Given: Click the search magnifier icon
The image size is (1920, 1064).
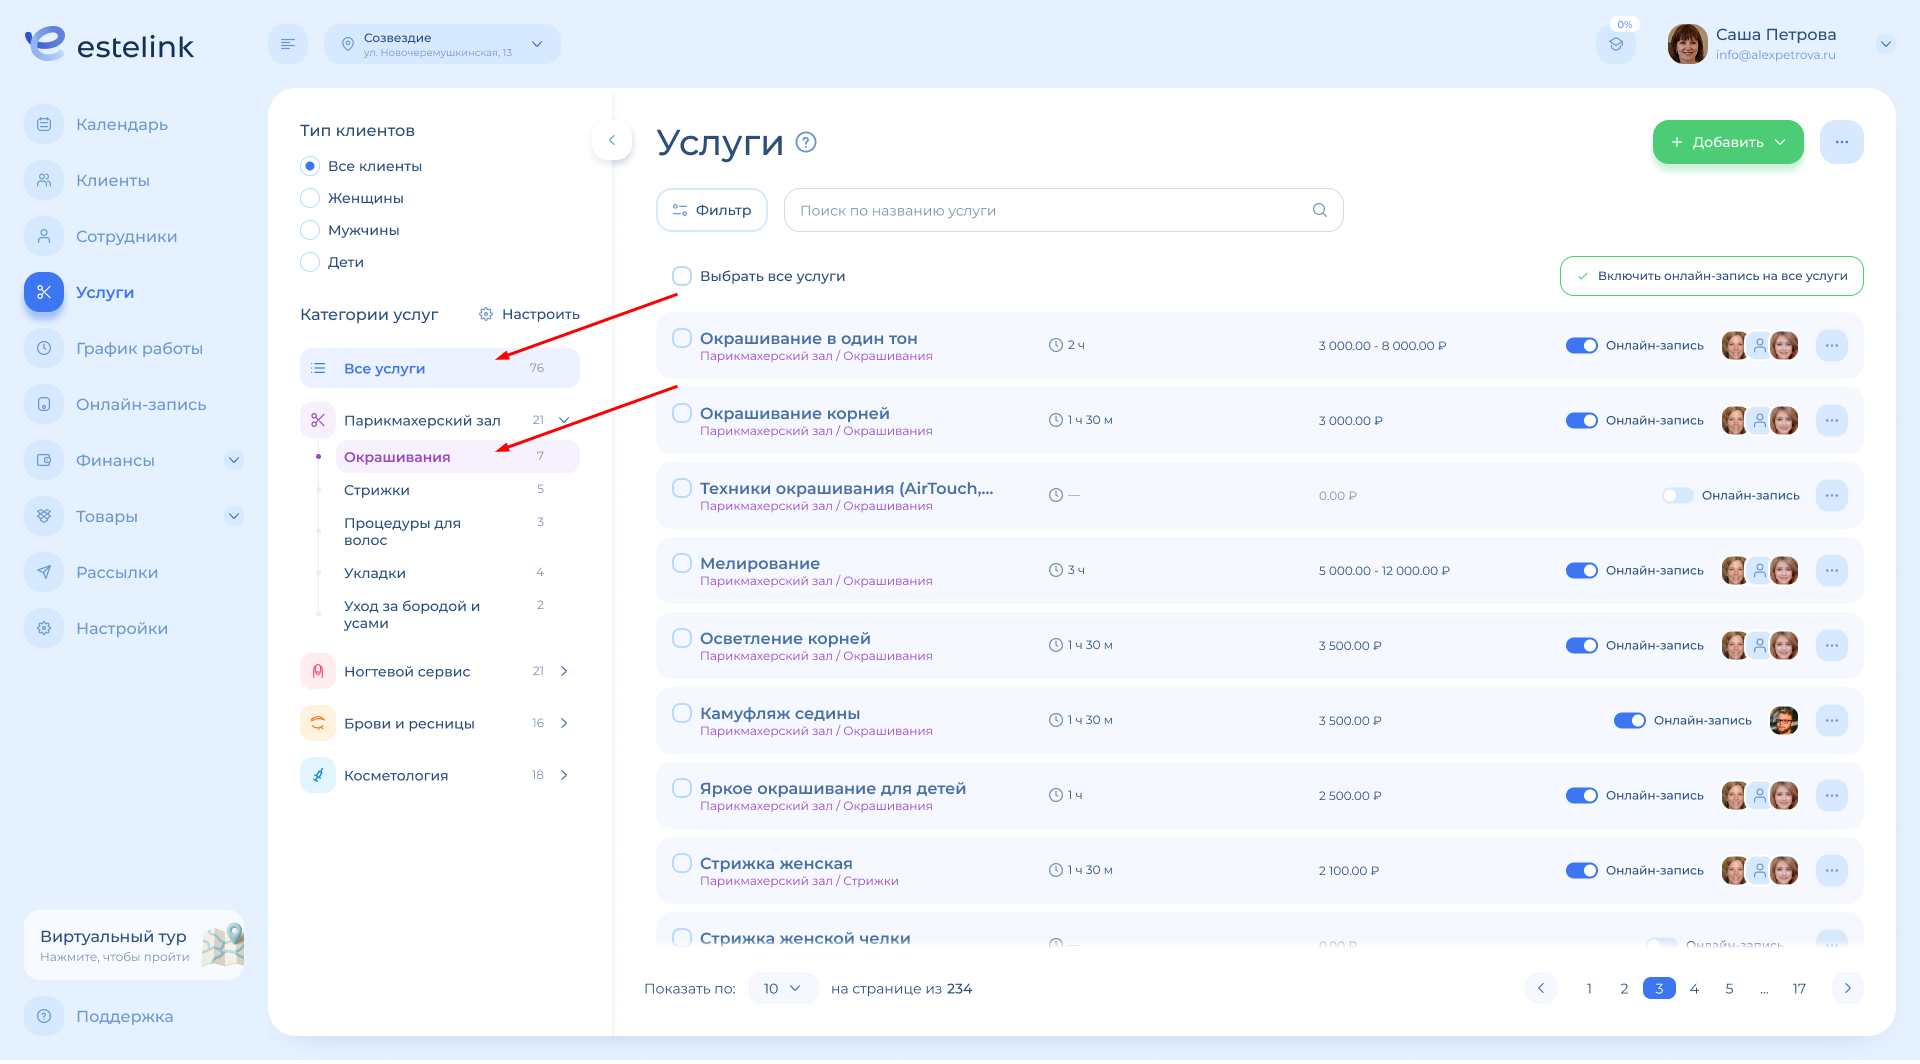Looking at the screenshot, I should [x=1319, y=210].
